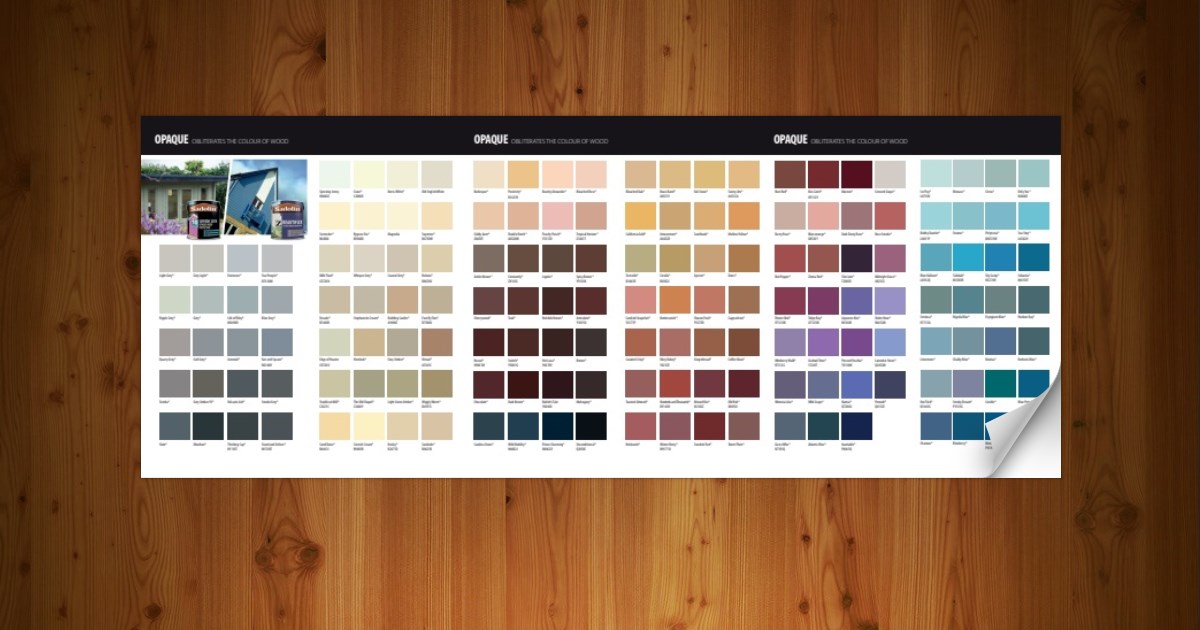Viewport: 1200px width, 630px height.
Task: Select the near-black navy swatch in middle panel
Action: [x=590, y=426]
